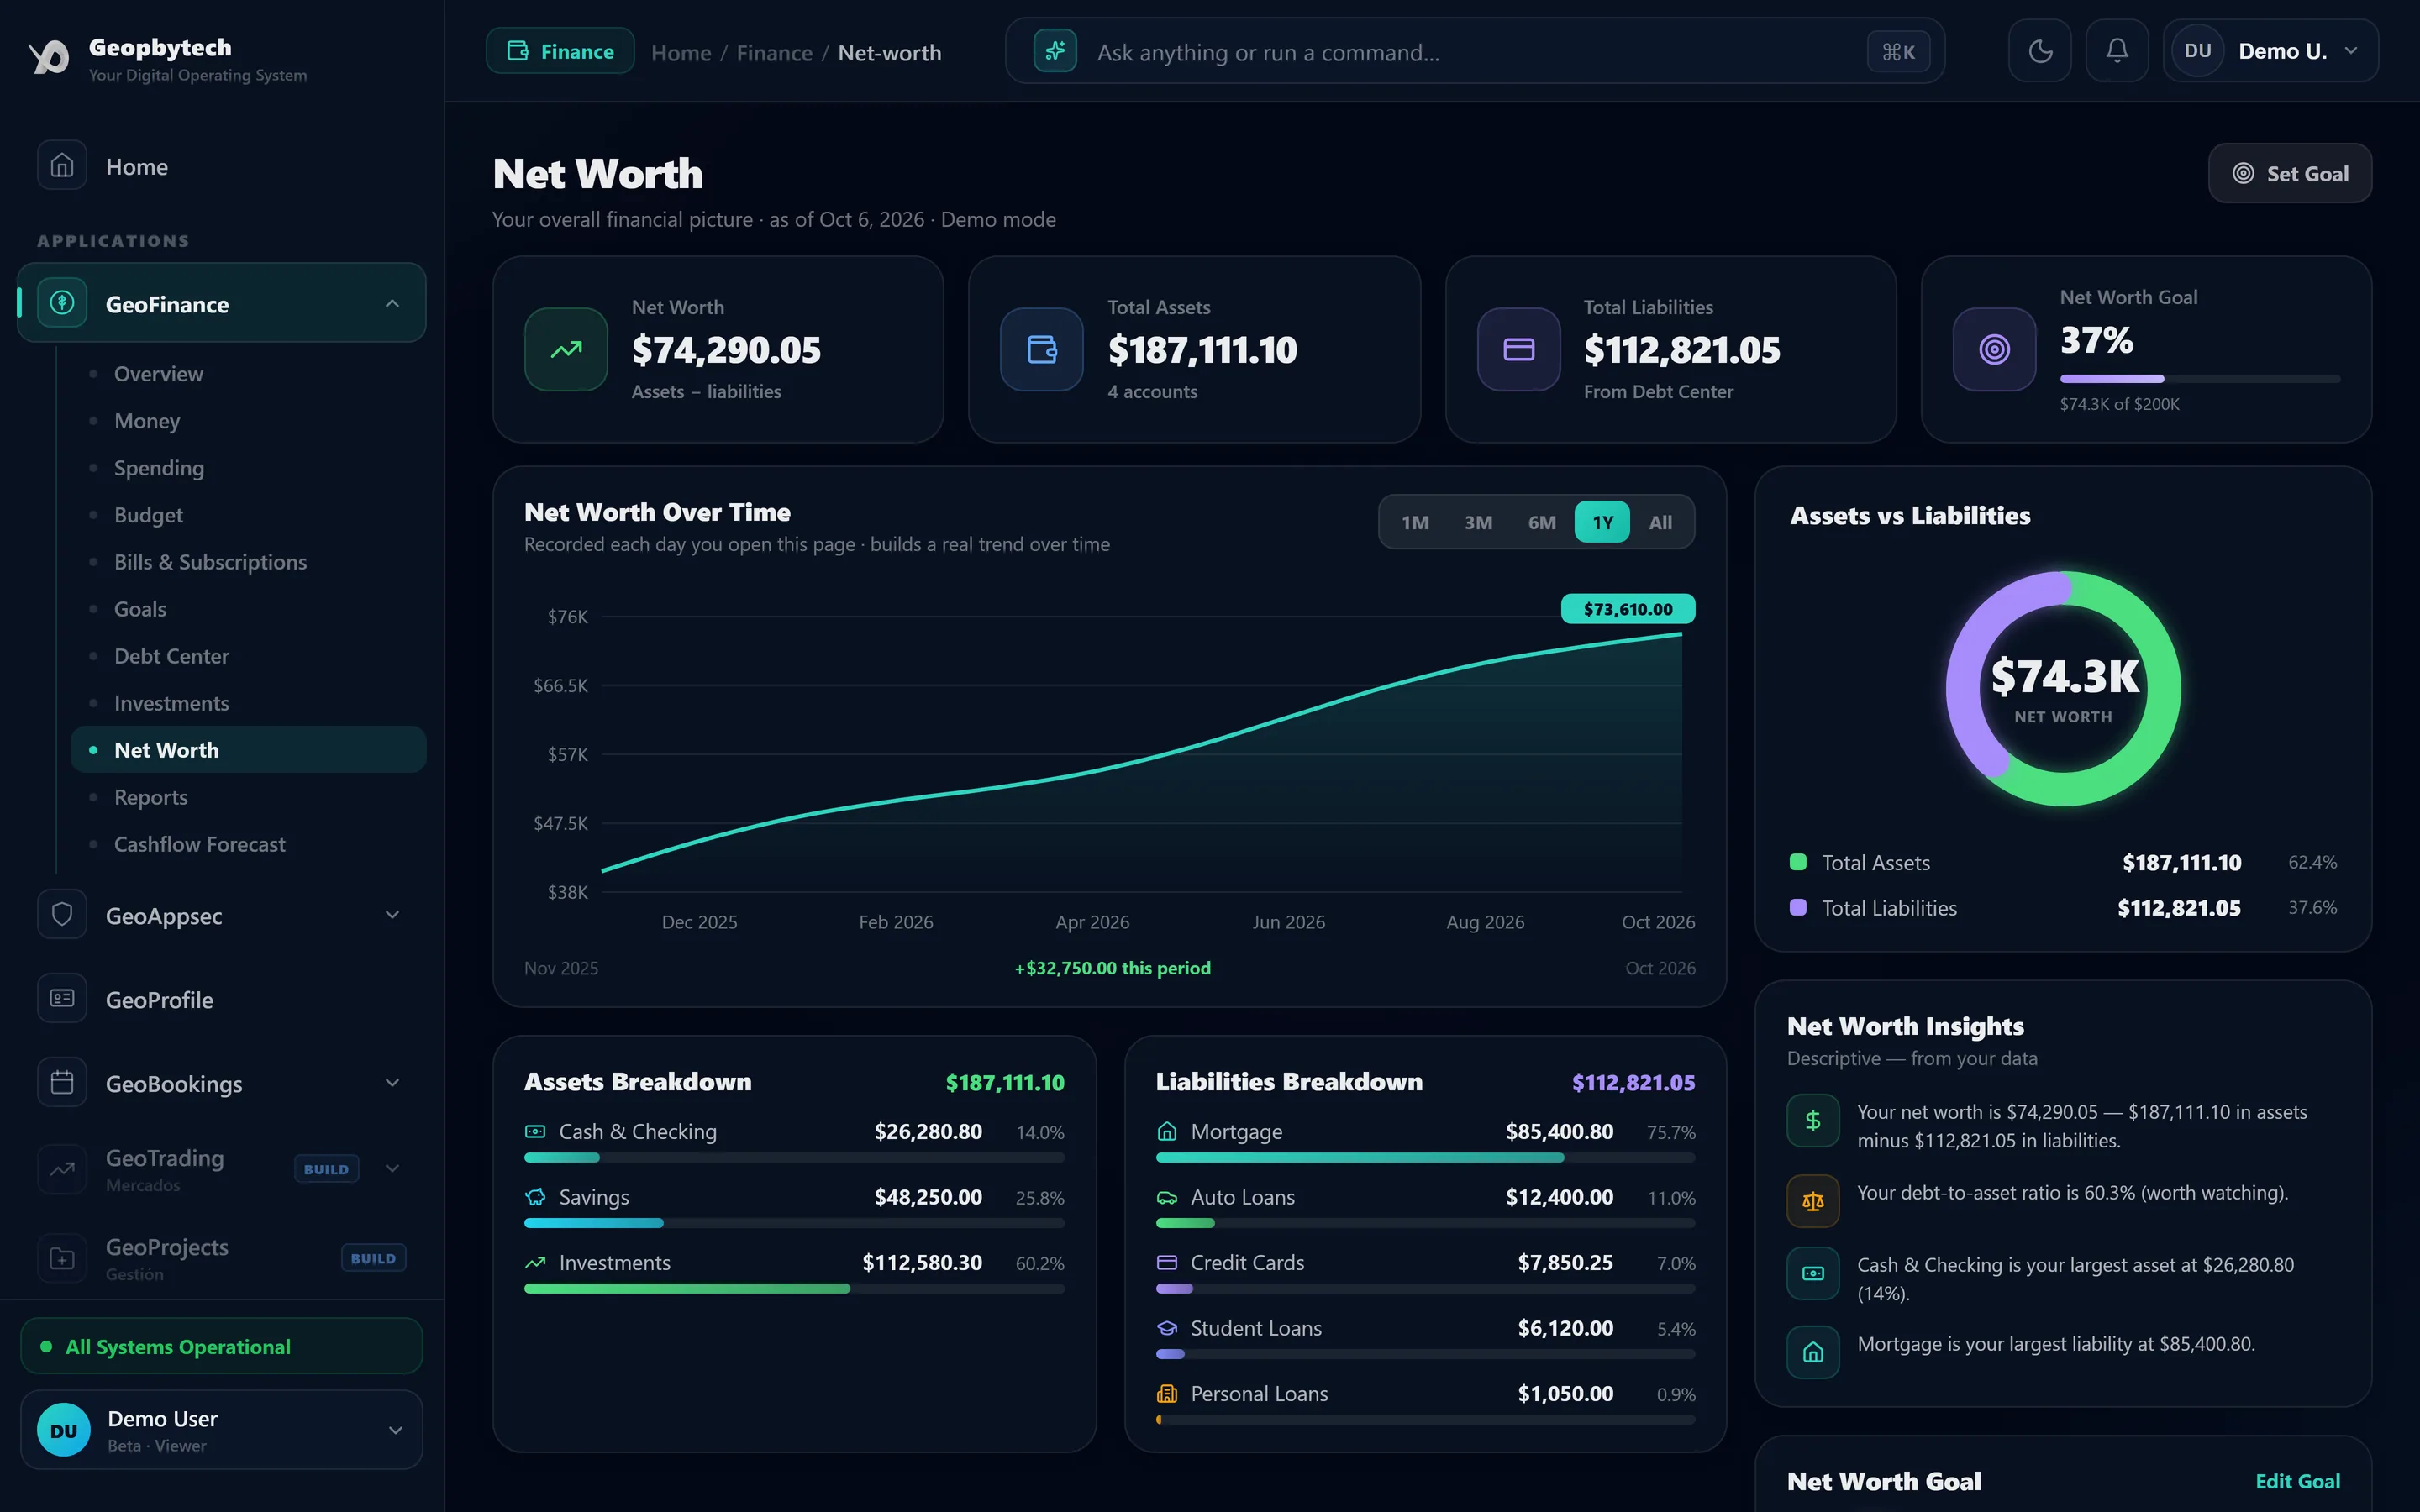Go to Investments in the sidebar
The height and width of the screenshot is (1512, 2420).
pos(171,703)
